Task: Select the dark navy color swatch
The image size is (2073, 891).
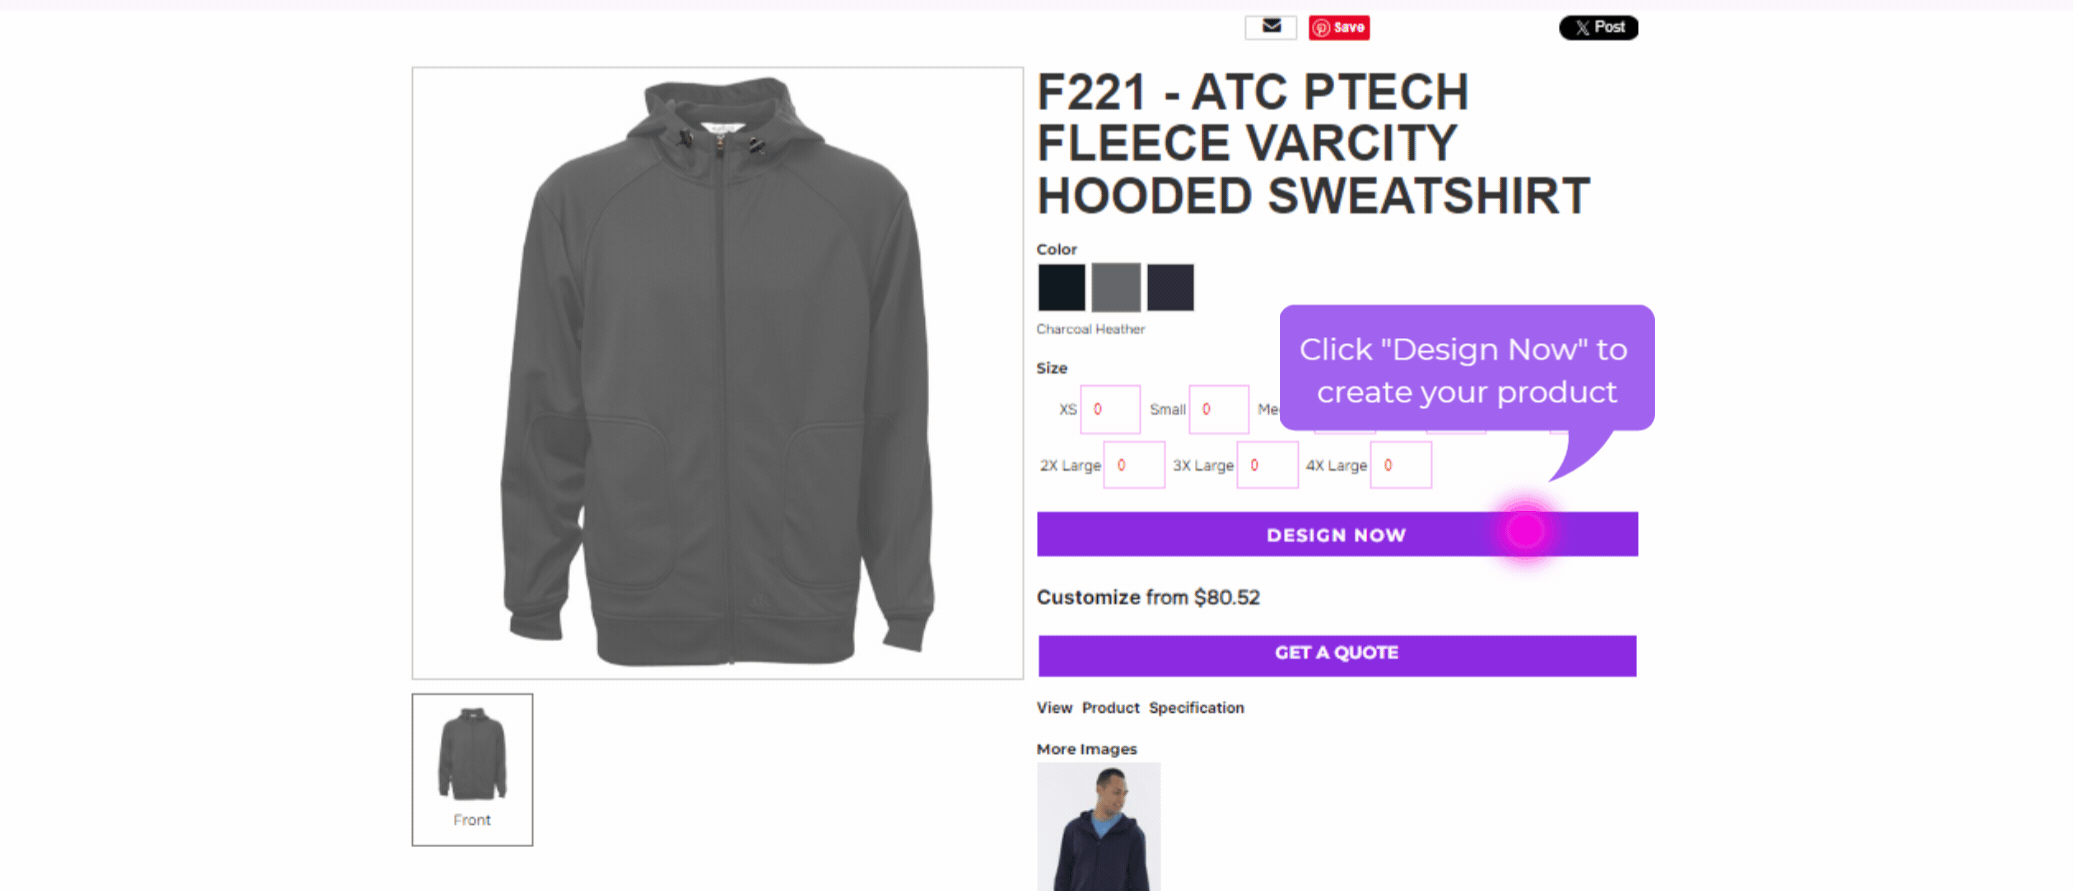Action: coord(1170,288)
